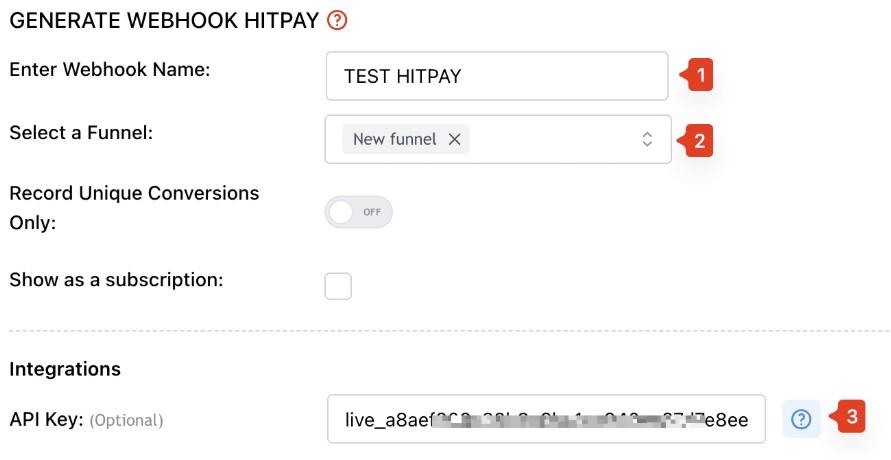The height and width of the screenshot is (460, 891).
Task: Check the Show as a subscription box
Action: [x=338, y=286]
